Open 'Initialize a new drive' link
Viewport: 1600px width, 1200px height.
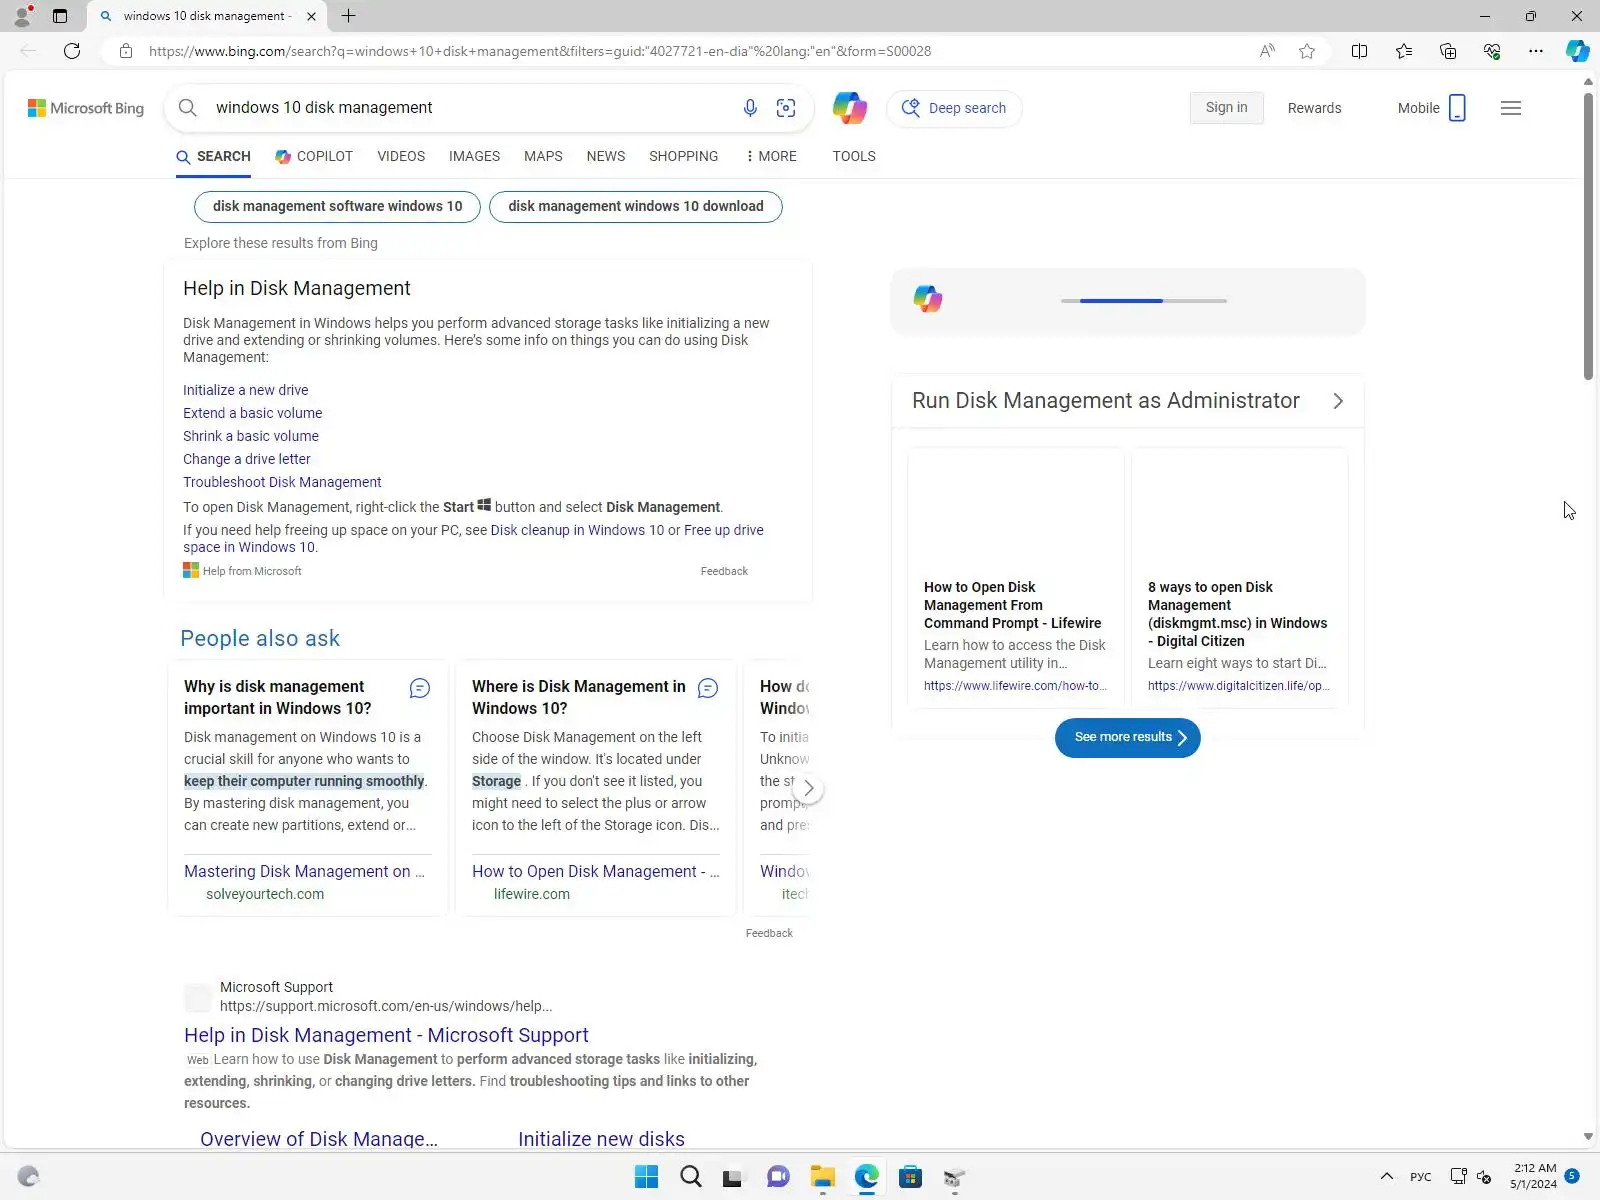click(245, 390)
